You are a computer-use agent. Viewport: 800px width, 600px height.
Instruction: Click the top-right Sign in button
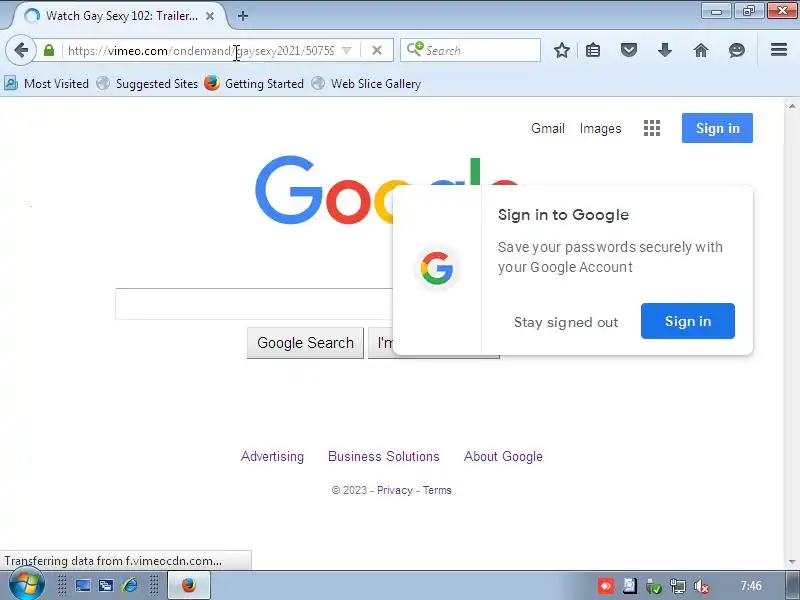717,128
